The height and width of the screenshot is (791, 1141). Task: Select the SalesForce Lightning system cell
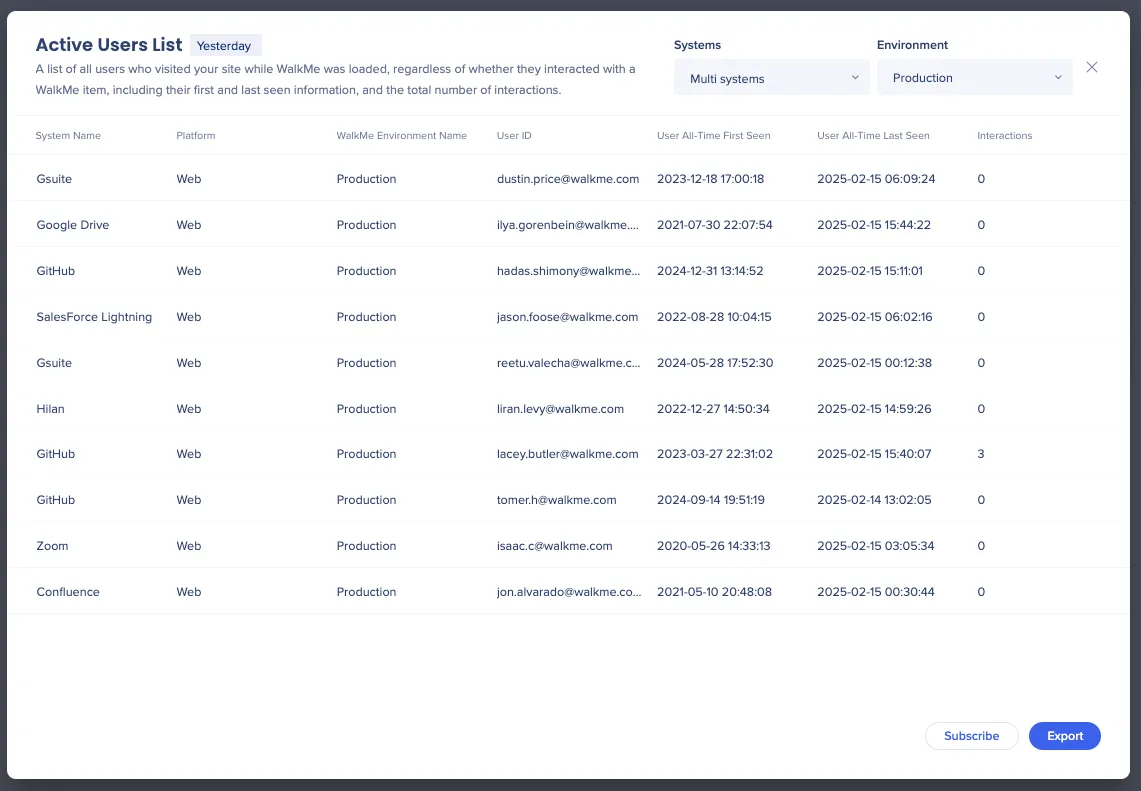94,317
